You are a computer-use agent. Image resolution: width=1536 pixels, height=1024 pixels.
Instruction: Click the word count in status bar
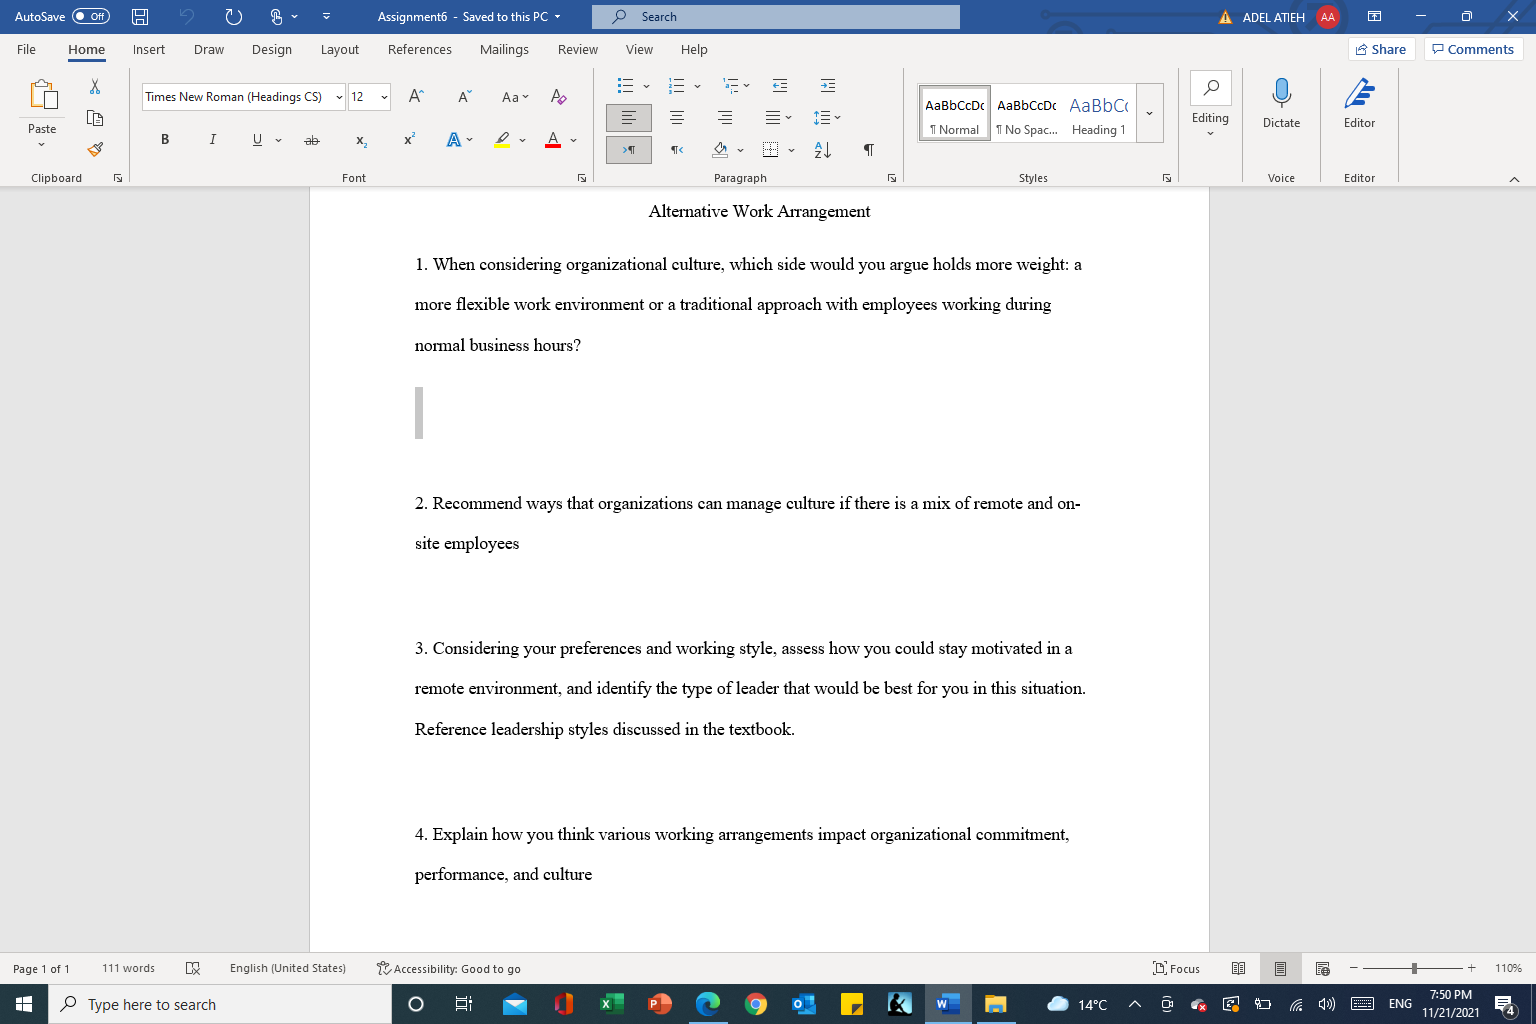(x=127, y=968)
